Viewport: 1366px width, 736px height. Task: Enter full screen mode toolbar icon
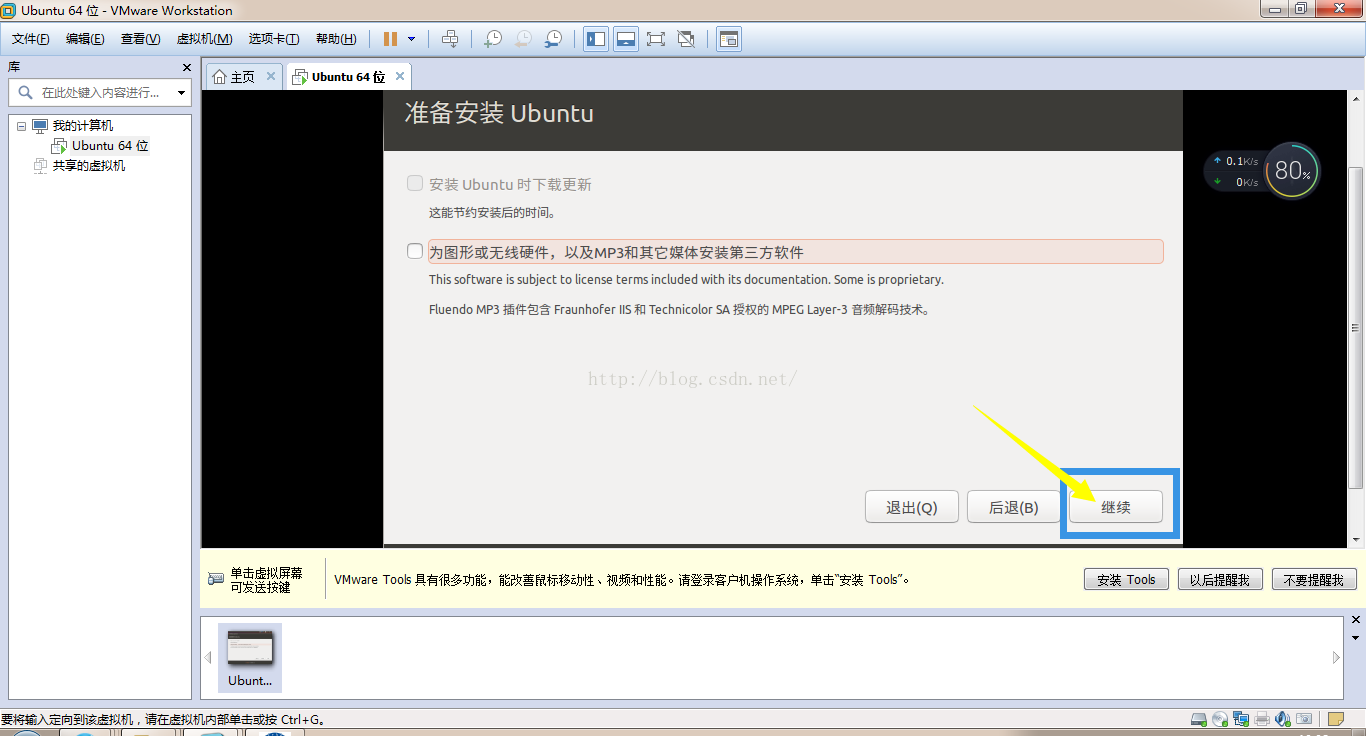(x=656, y=39)
